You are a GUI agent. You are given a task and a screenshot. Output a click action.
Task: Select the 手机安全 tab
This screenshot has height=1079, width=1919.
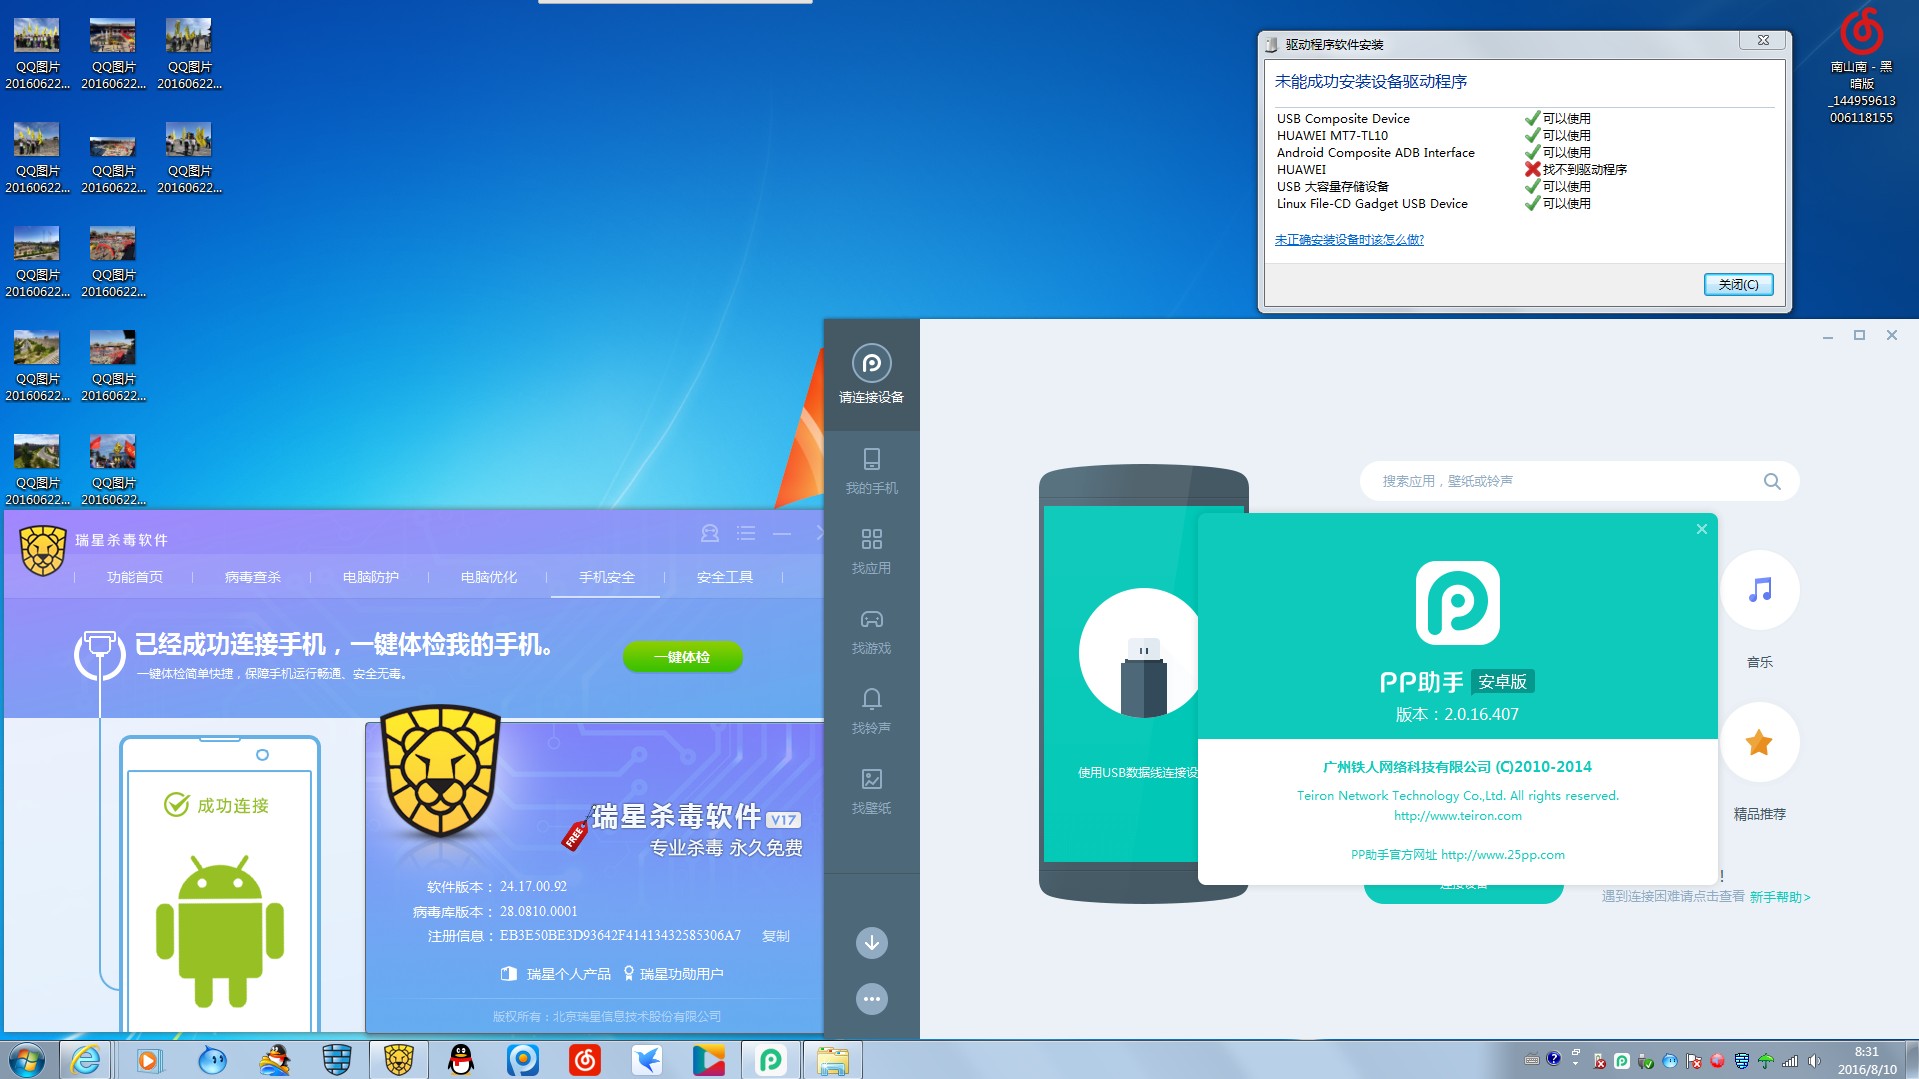(607, 577)
